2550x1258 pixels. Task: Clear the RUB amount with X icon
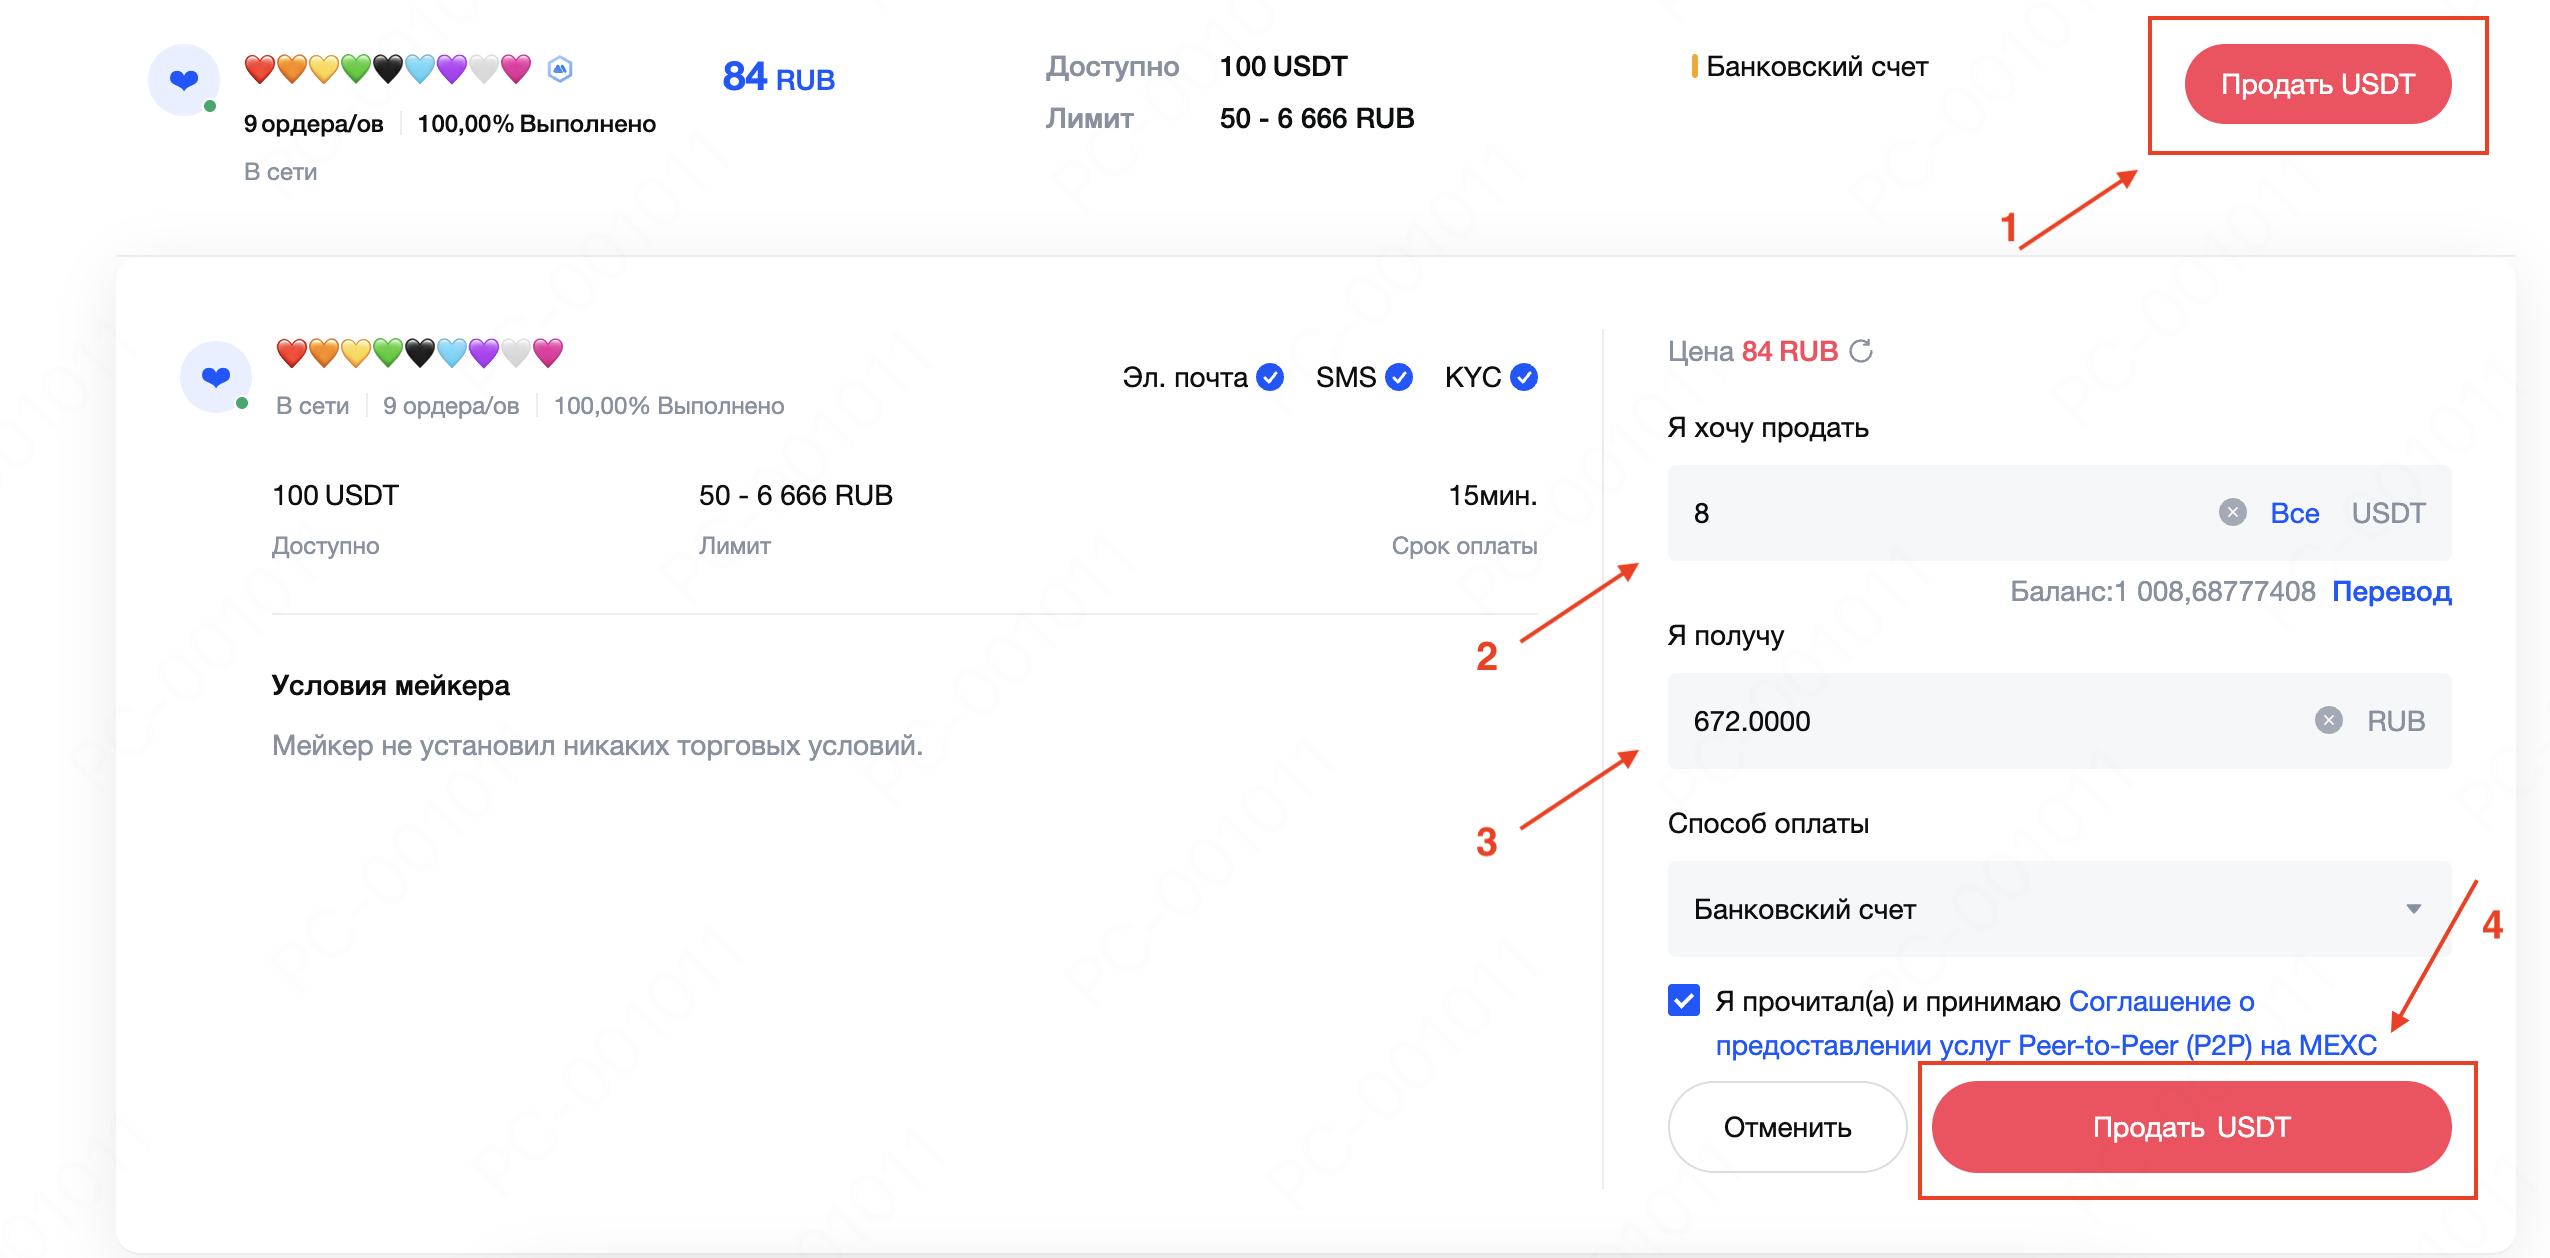[x=2328, y=720]
